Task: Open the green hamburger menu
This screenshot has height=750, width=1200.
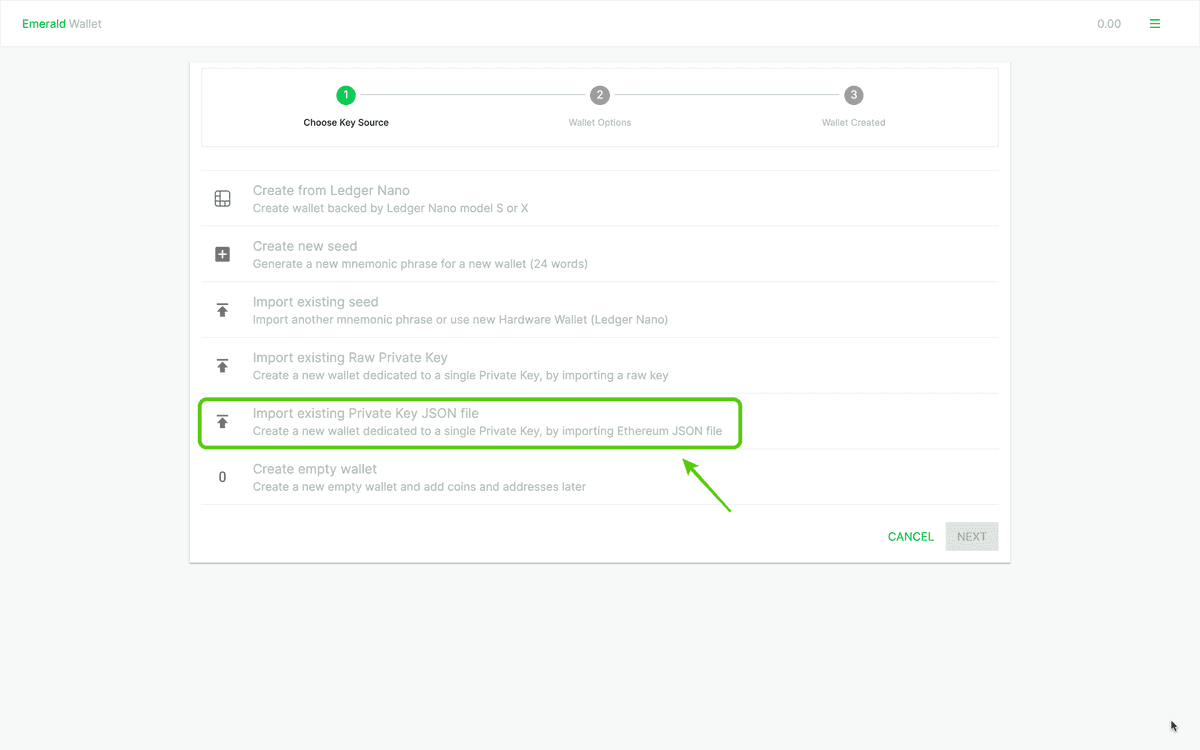Action: pyautogui.click(x=1155, y=22)
